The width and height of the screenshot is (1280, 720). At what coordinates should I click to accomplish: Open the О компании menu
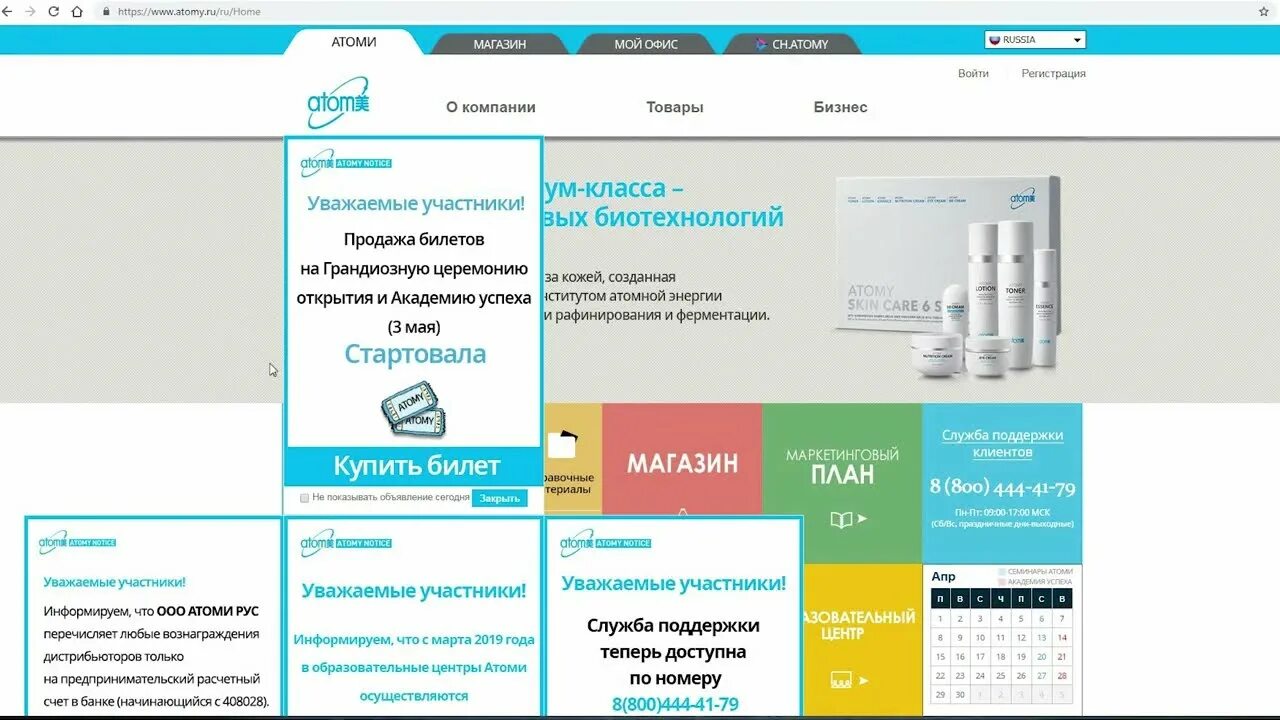490,107
